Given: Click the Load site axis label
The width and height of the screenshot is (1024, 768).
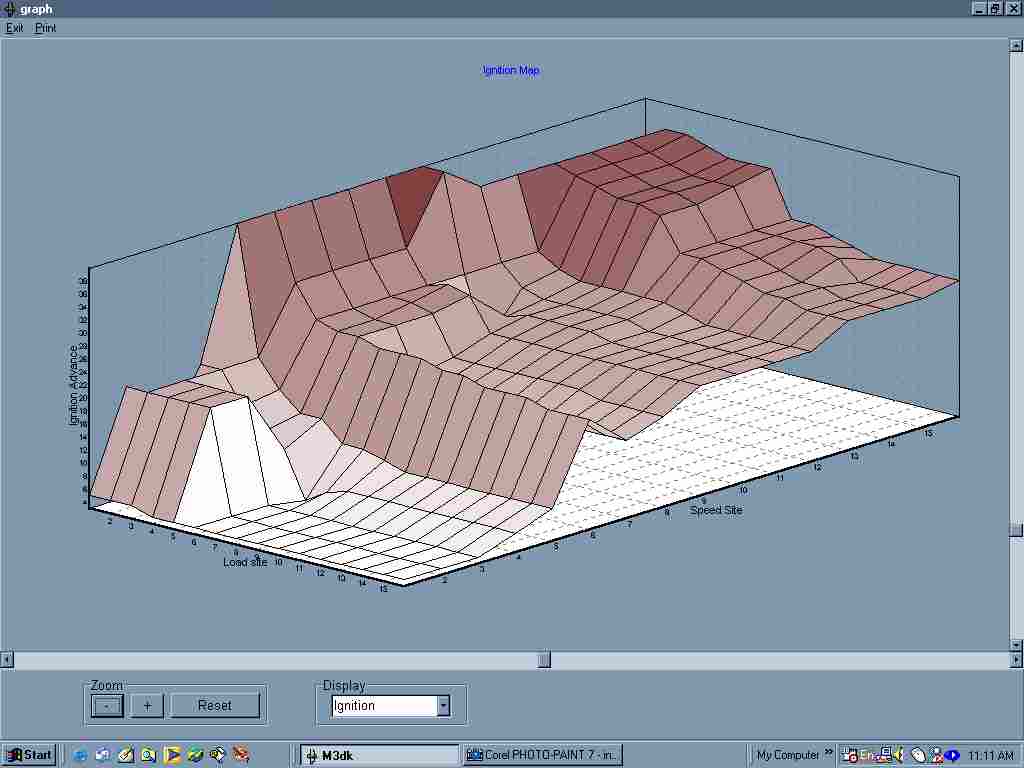Looking at the screenshot, I should click(245, 562).
